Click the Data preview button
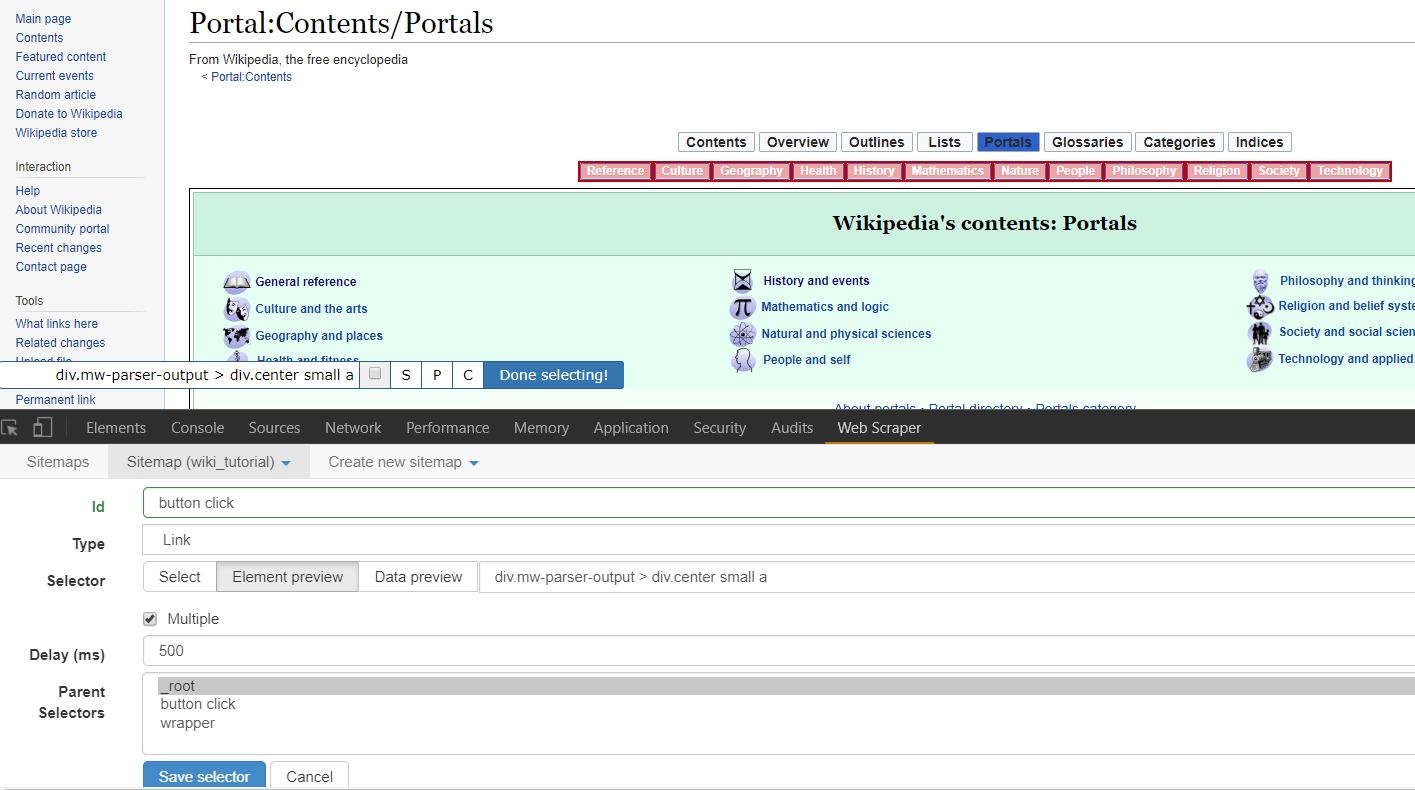This screenshot has width=1415, height=790. (418, 577)
